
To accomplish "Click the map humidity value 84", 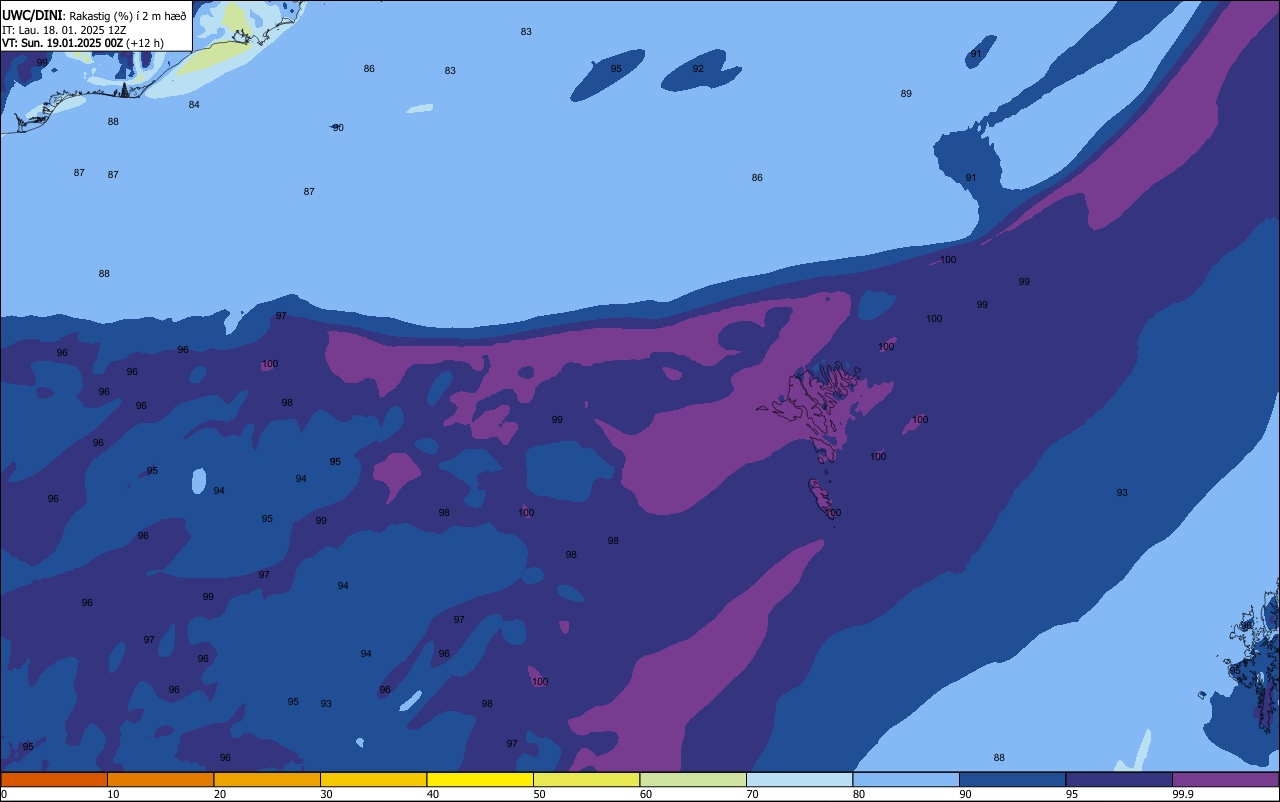I will coord(194,105).
